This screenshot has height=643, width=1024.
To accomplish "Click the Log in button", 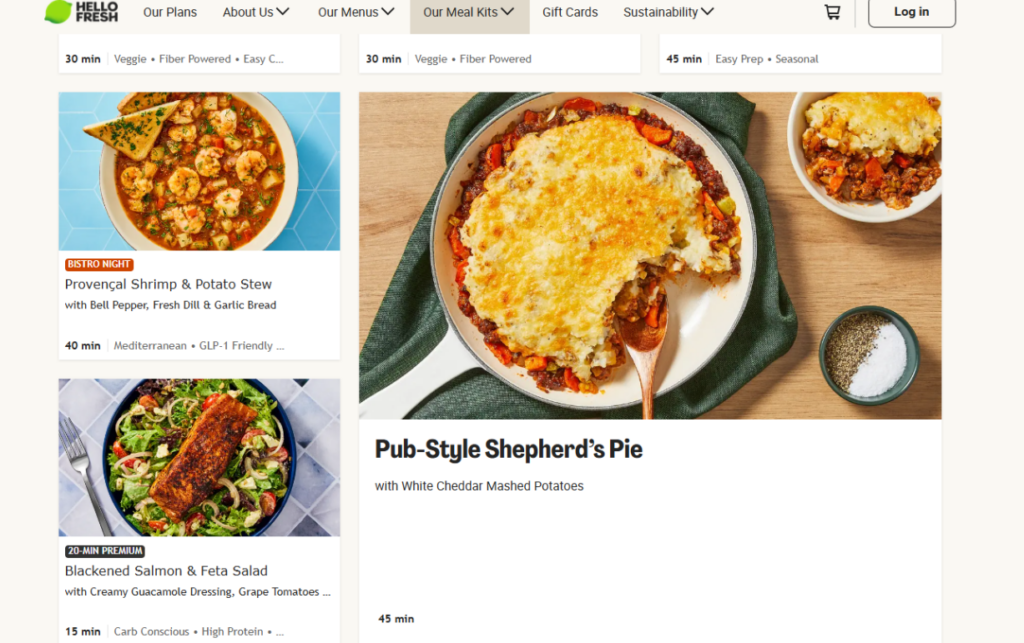I will tap(911, 12).
